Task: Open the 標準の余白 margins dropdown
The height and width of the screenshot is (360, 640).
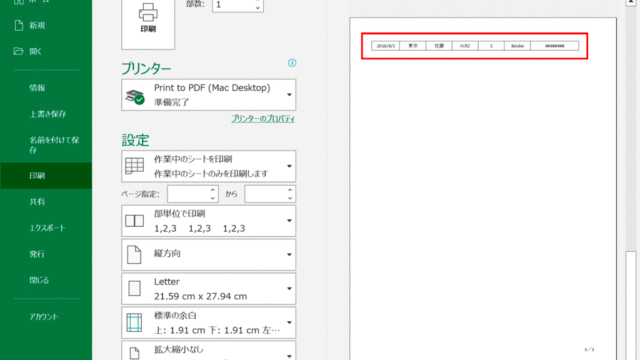Action: [x=209, y=322]
